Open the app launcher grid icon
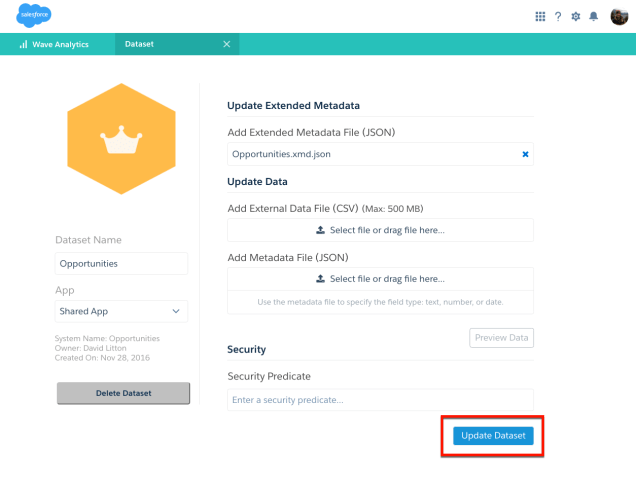This screenshot has width=636, height=479. click(541, 16)
